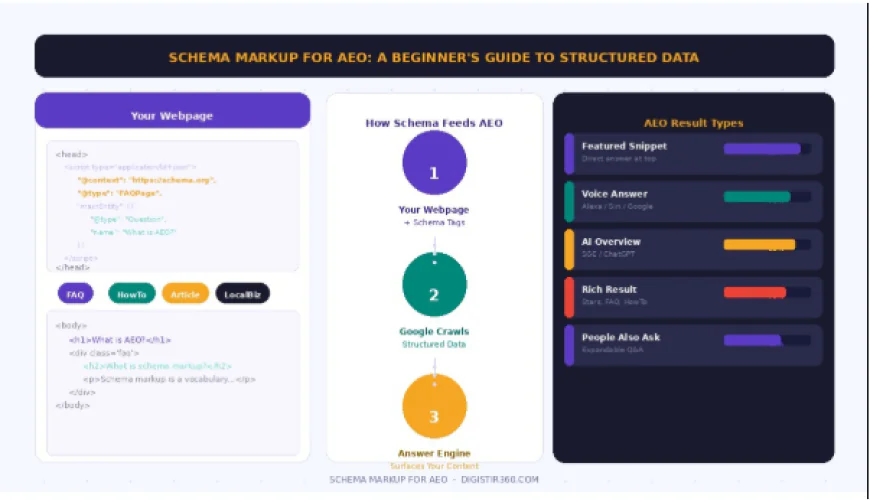870x502 pixels.
Task: Click the <p>Schema markup is a vocabulary line
Action: (x=169, y=379)
